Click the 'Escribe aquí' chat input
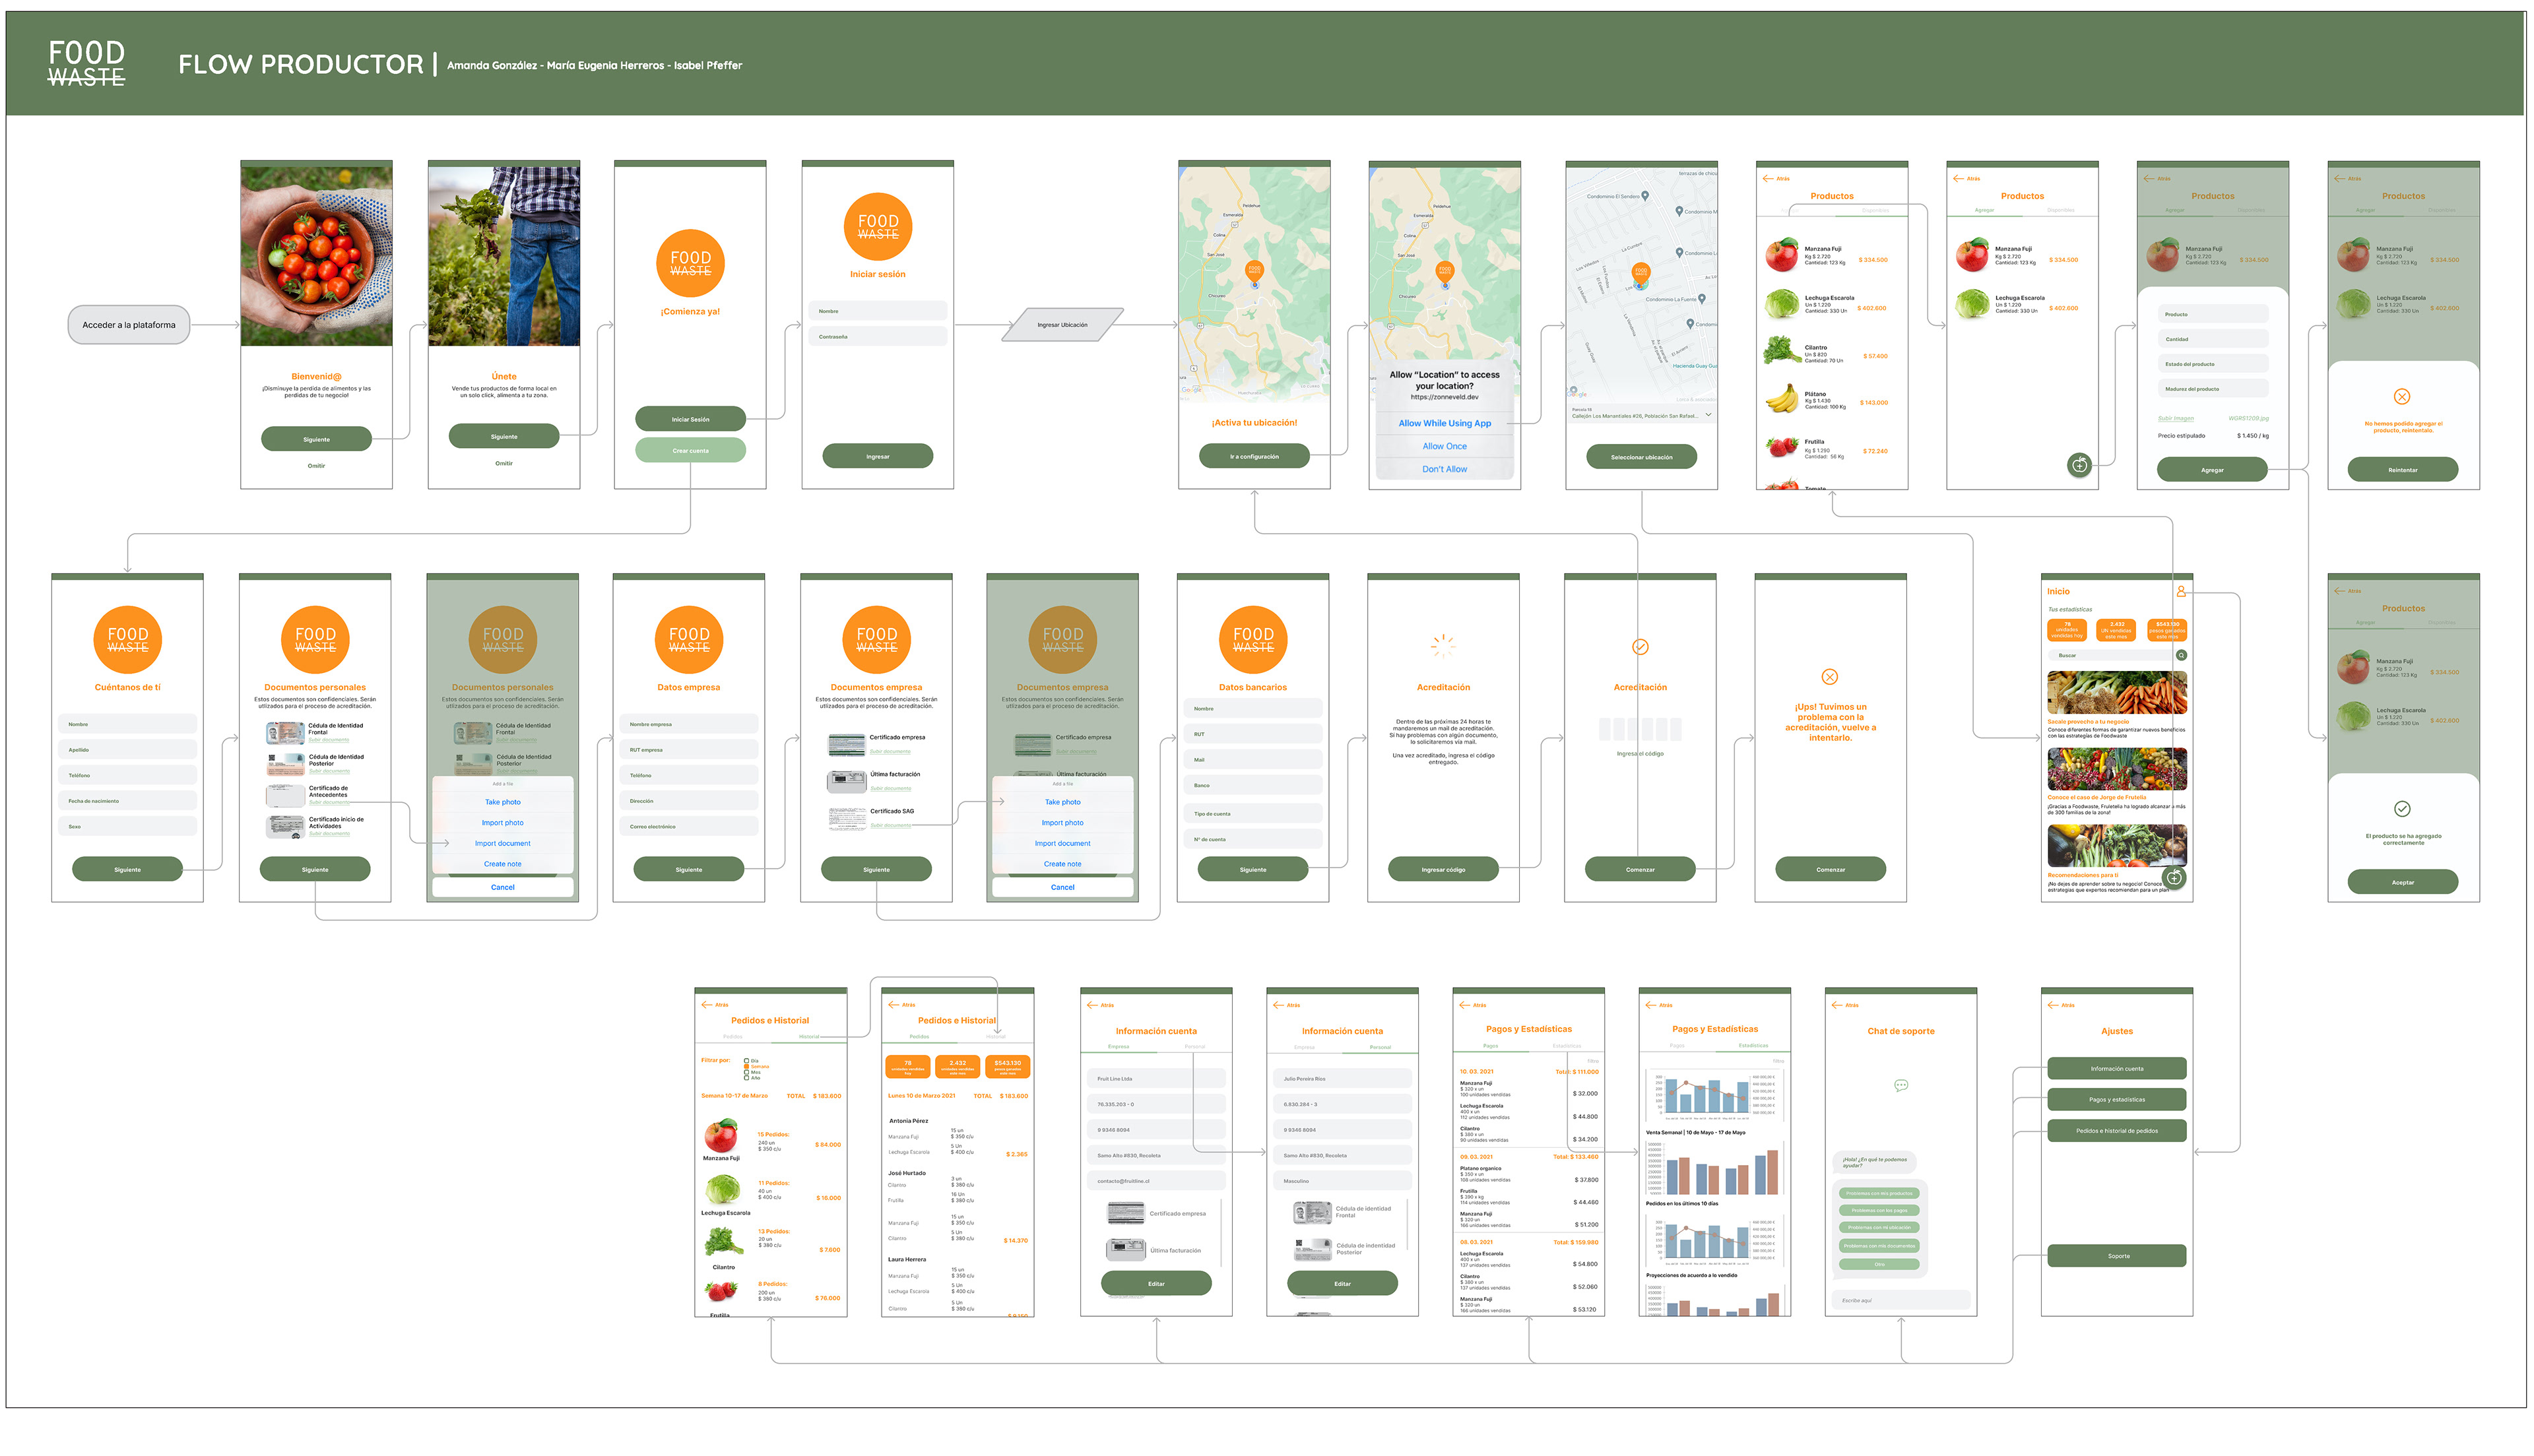This screenshot has width=2534, height=1456. click(1901, 1300)
